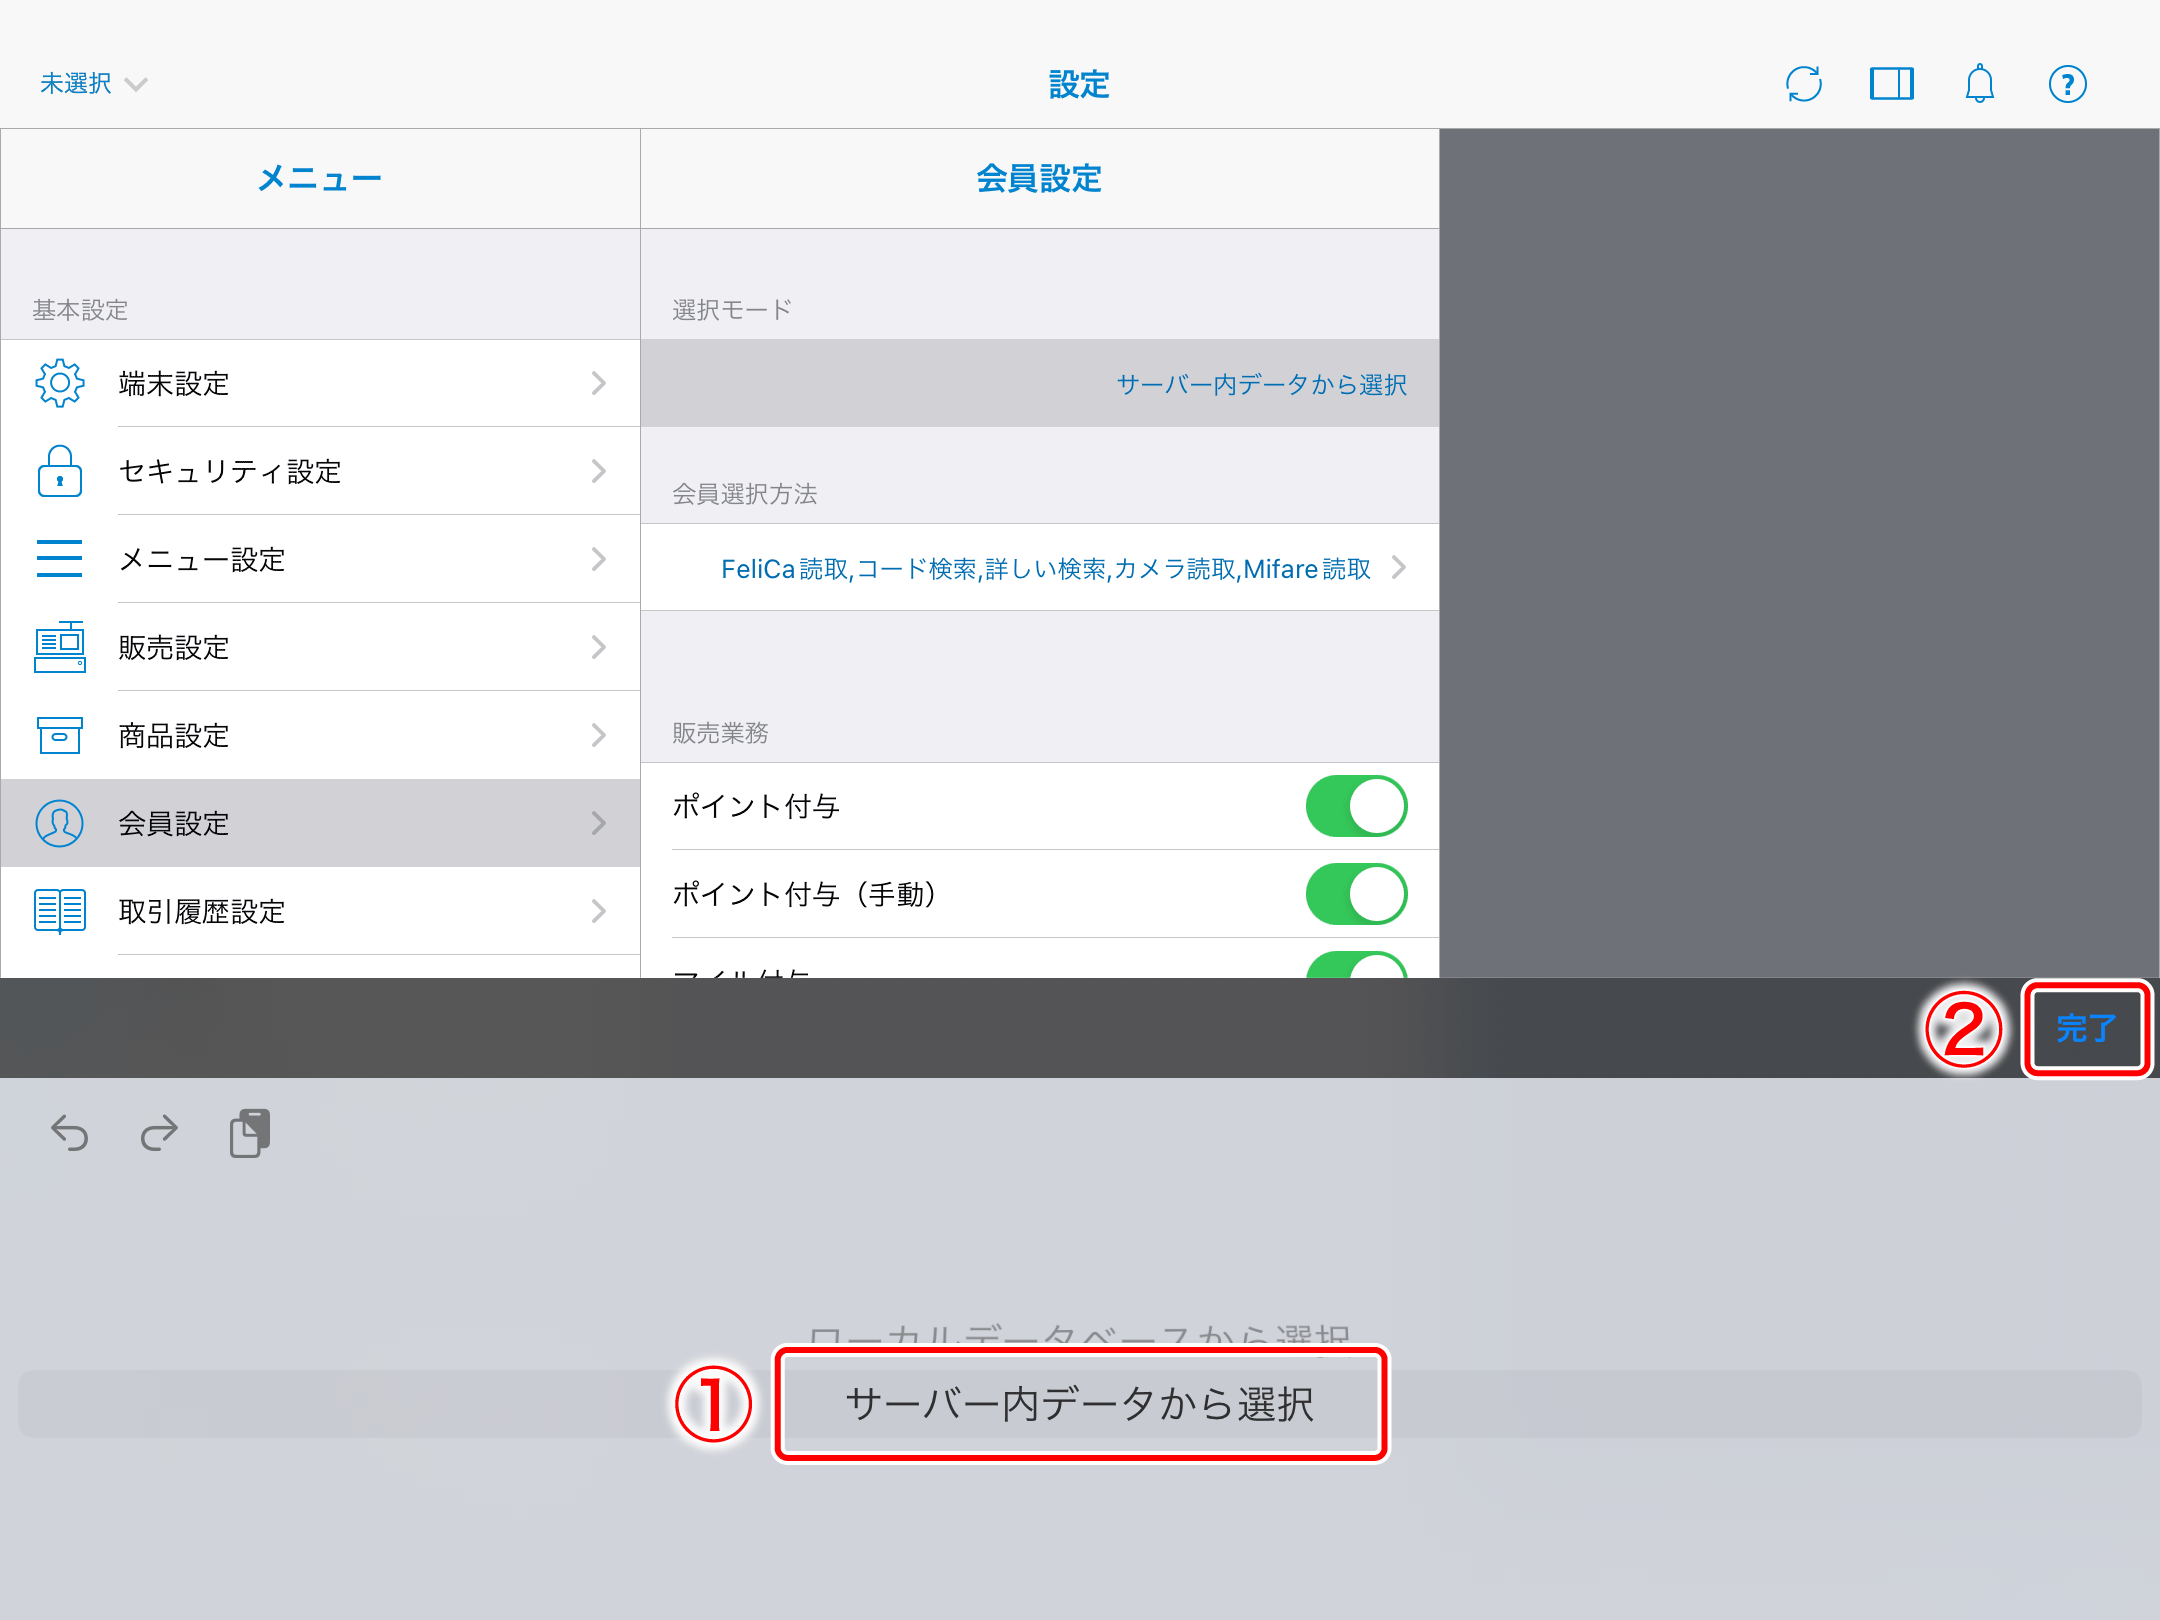The width and height of the screenshot is (2160, 1620).
Task: Expand 端末設定 row chevron
Action: [x=599, y=383]
